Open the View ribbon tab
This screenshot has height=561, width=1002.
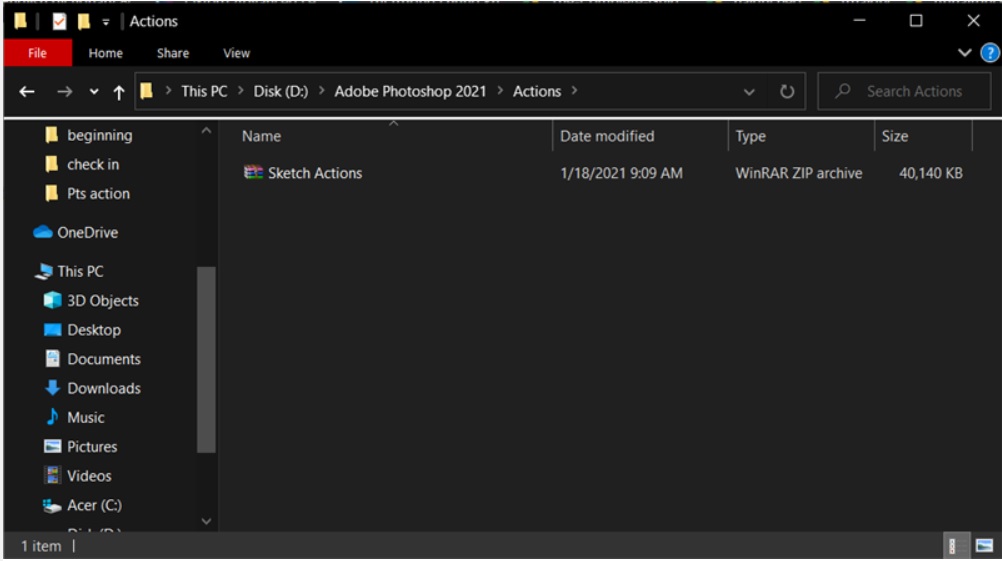pyautogui.click(x=236, y=53)
